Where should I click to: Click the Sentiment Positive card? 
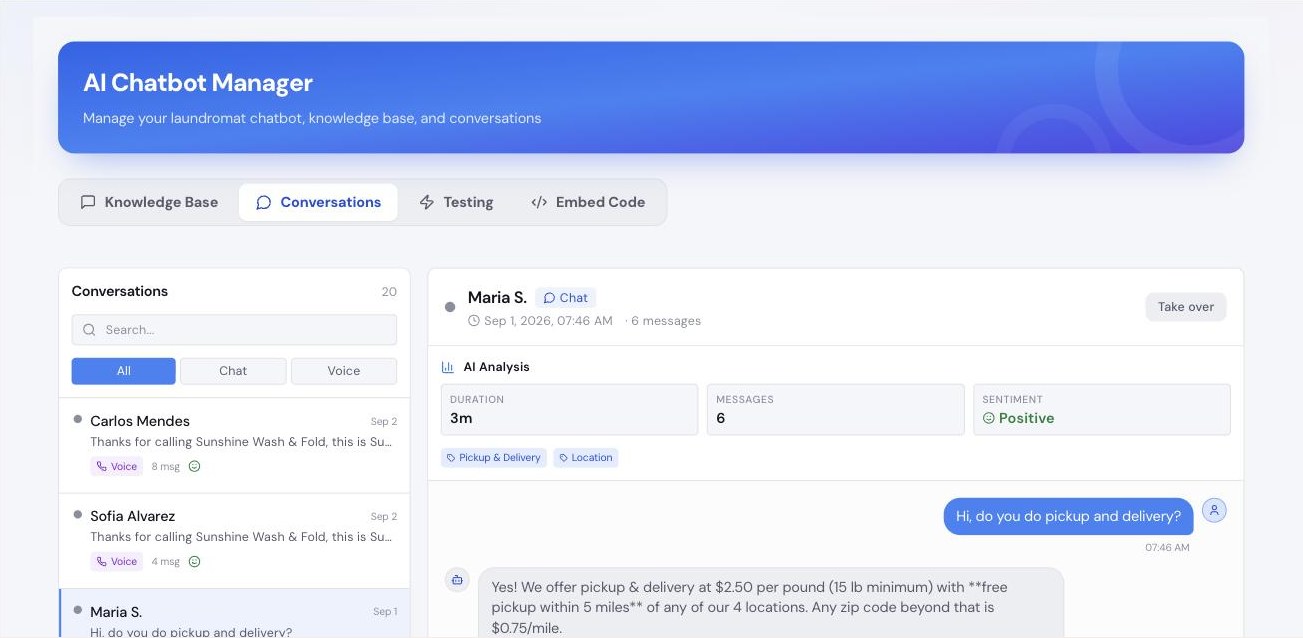coord(1102,409)
